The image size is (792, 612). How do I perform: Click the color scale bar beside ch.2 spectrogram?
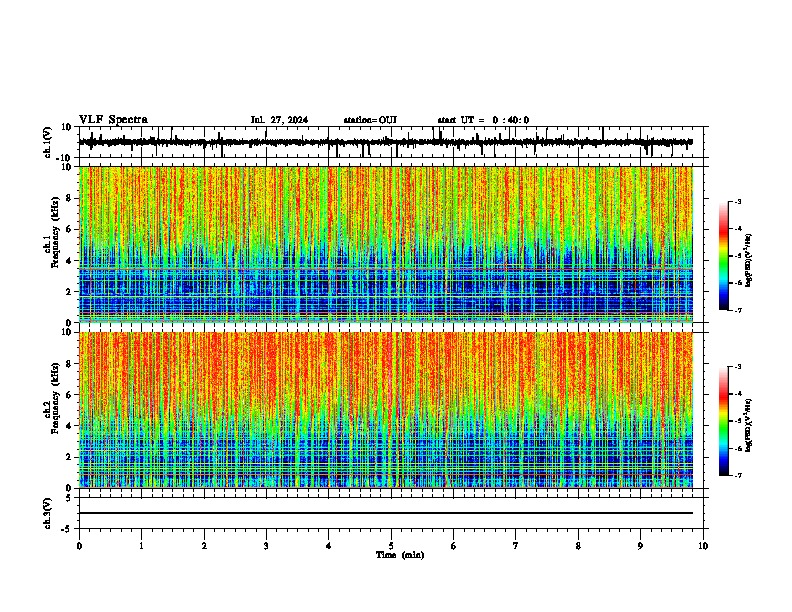(723, 421)
